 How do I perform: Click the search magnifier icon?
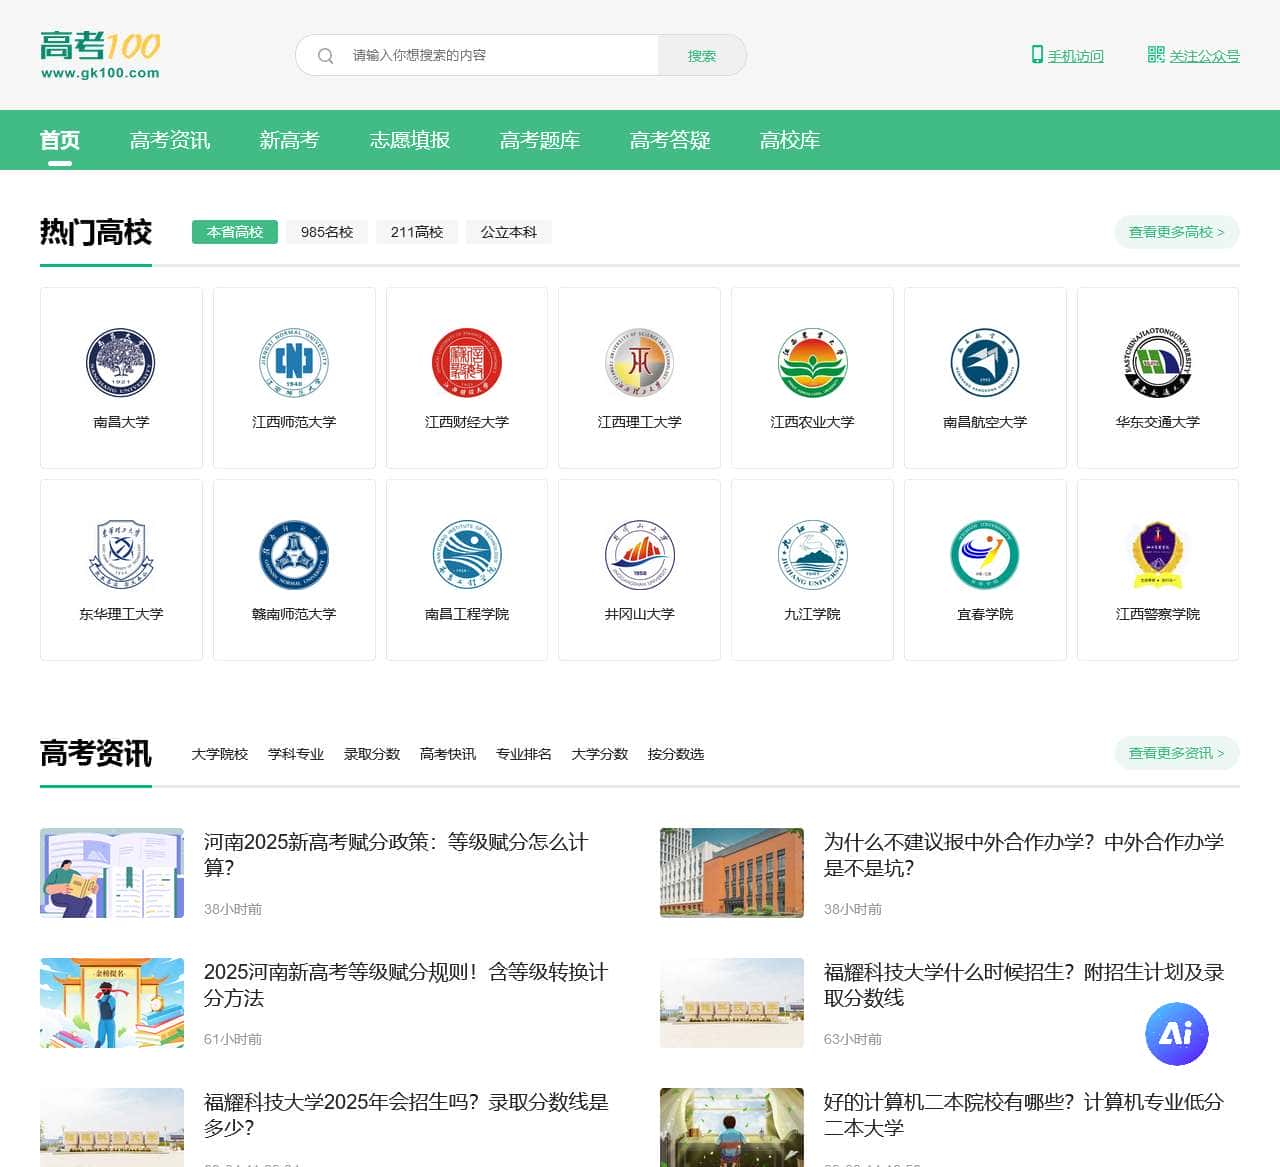coord(325,56)
